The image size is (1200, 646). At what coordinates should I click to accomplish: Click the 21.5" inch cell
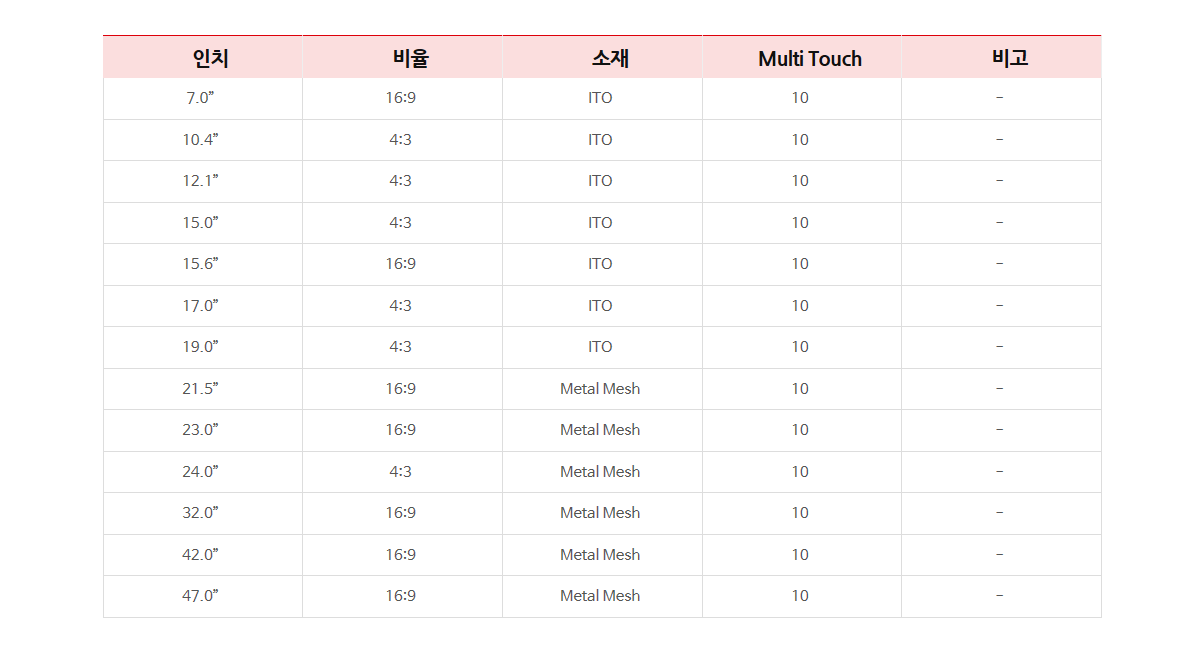point(203,389)
